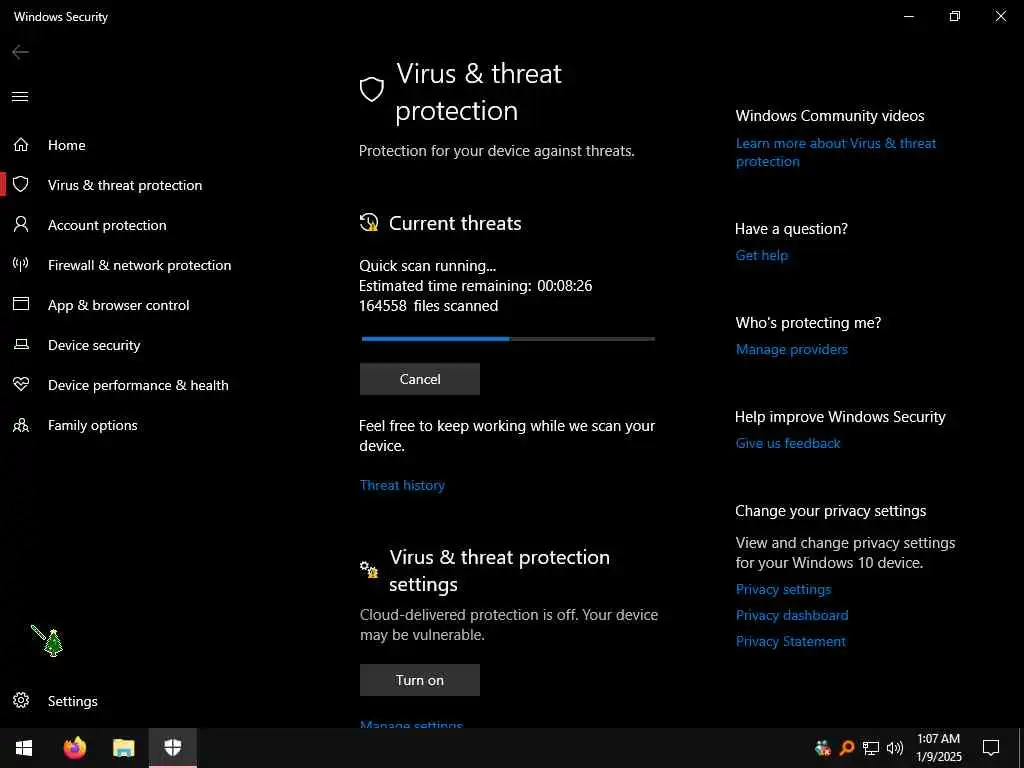Expand the hamburger navigation menu
Screen dimensions: 1024x768
click(20, 97)
